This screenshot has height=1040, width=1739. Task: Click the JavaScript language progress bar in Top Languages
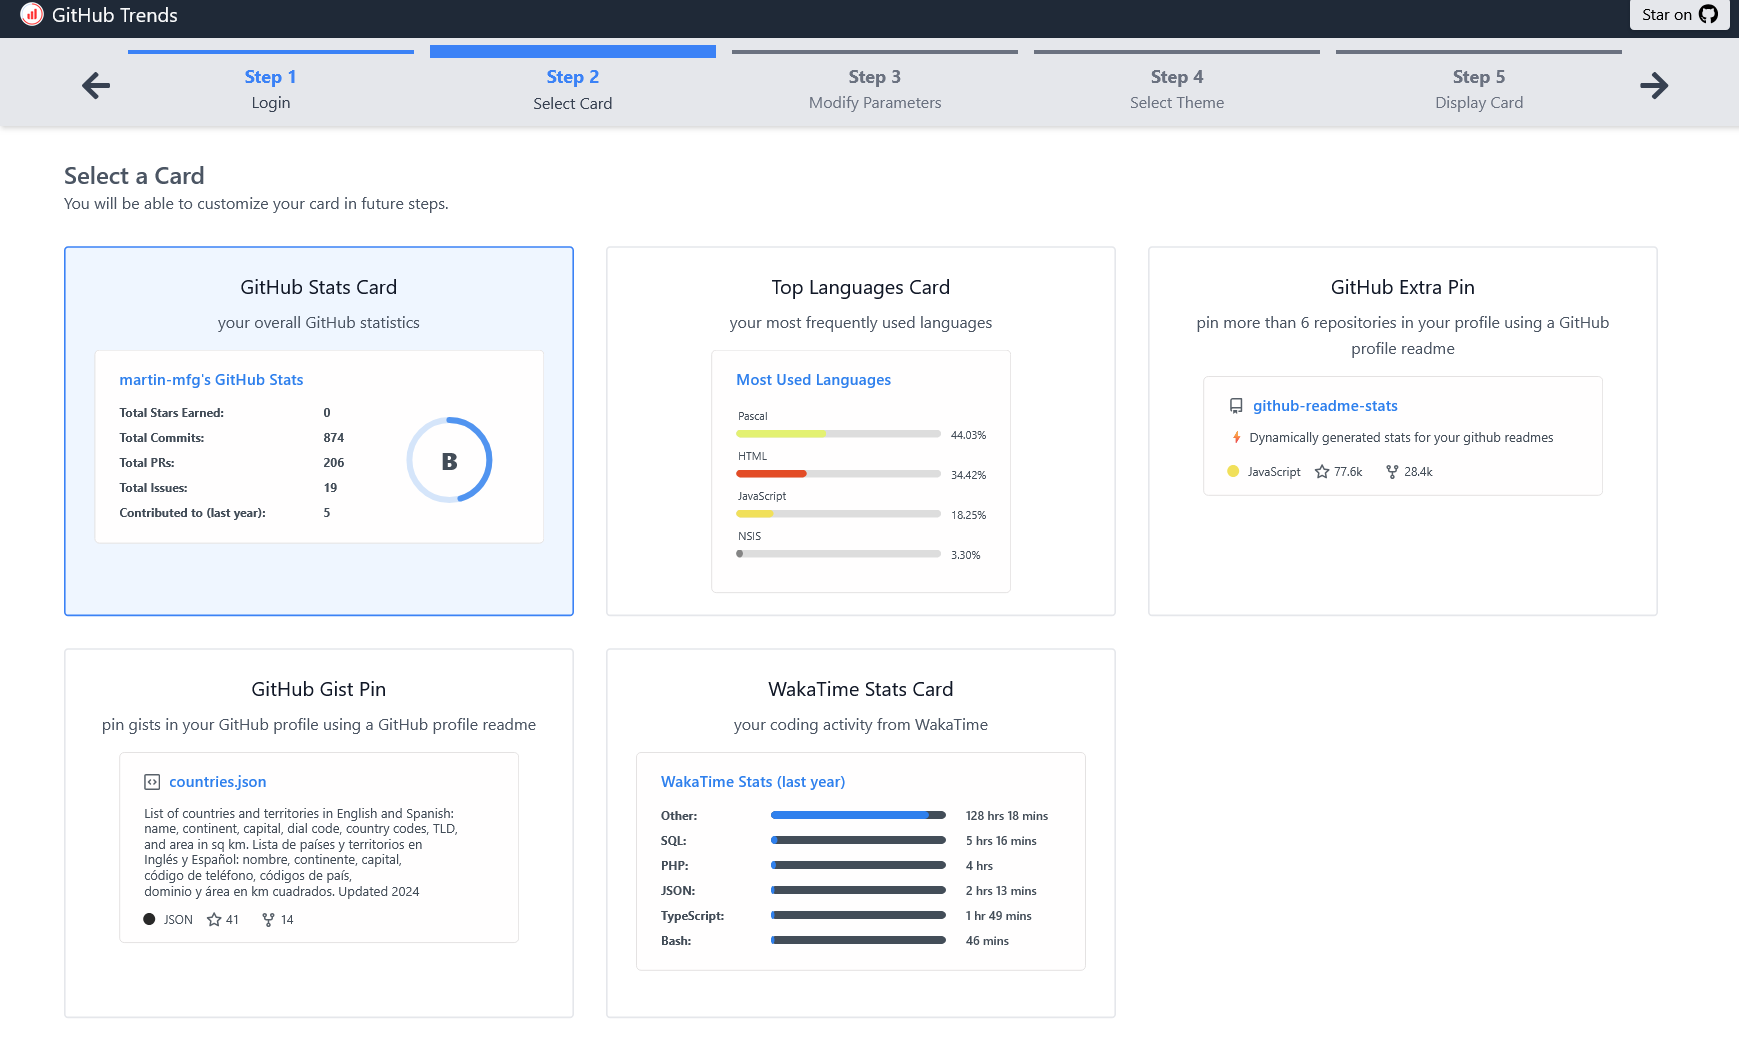(838, 514)
